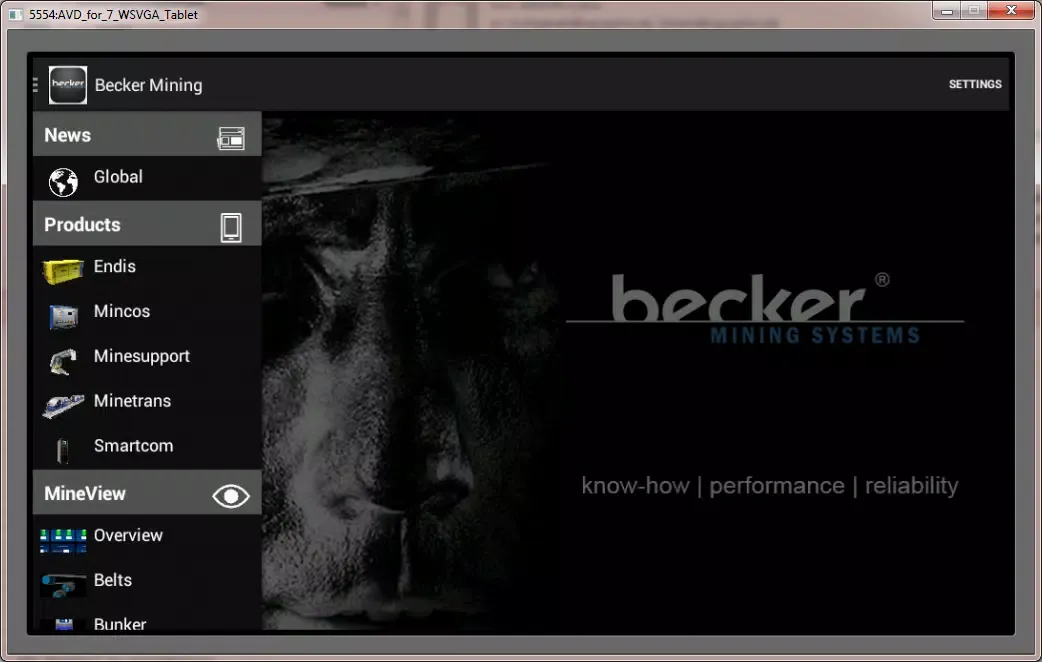The width and height of the screenshot is (1042, 662).
Task: Open Settings in the top bar
Action: coord(974,85)
